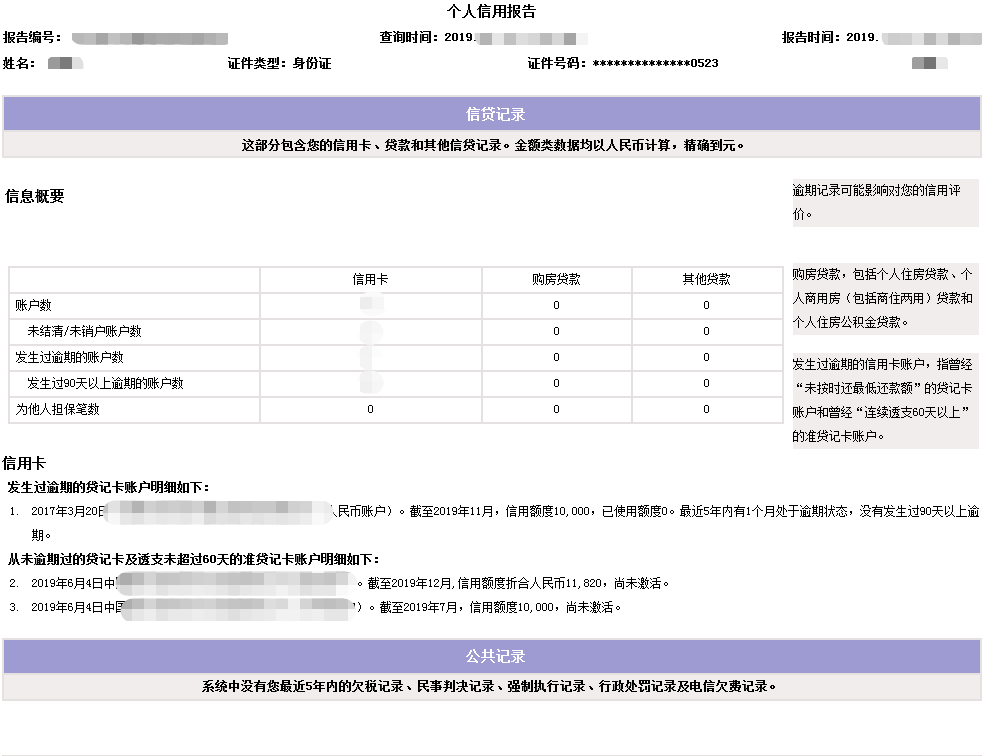Screen dimensions: 982x756
Task: Click the 证件类型 身份证 field
Action: point(279,63)
